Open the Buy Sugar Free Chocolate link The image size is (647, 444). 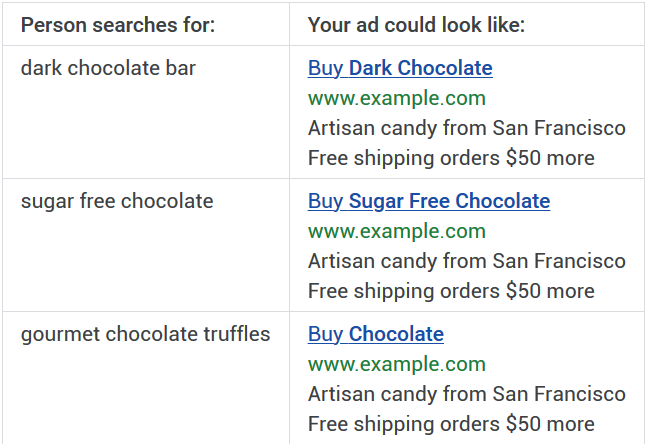pos(429,201)
